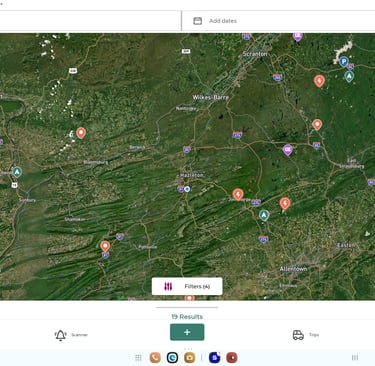Select the orange location pin north of East Stroudsburg
This screenshot has height=366, width=375.
[317, 125]
